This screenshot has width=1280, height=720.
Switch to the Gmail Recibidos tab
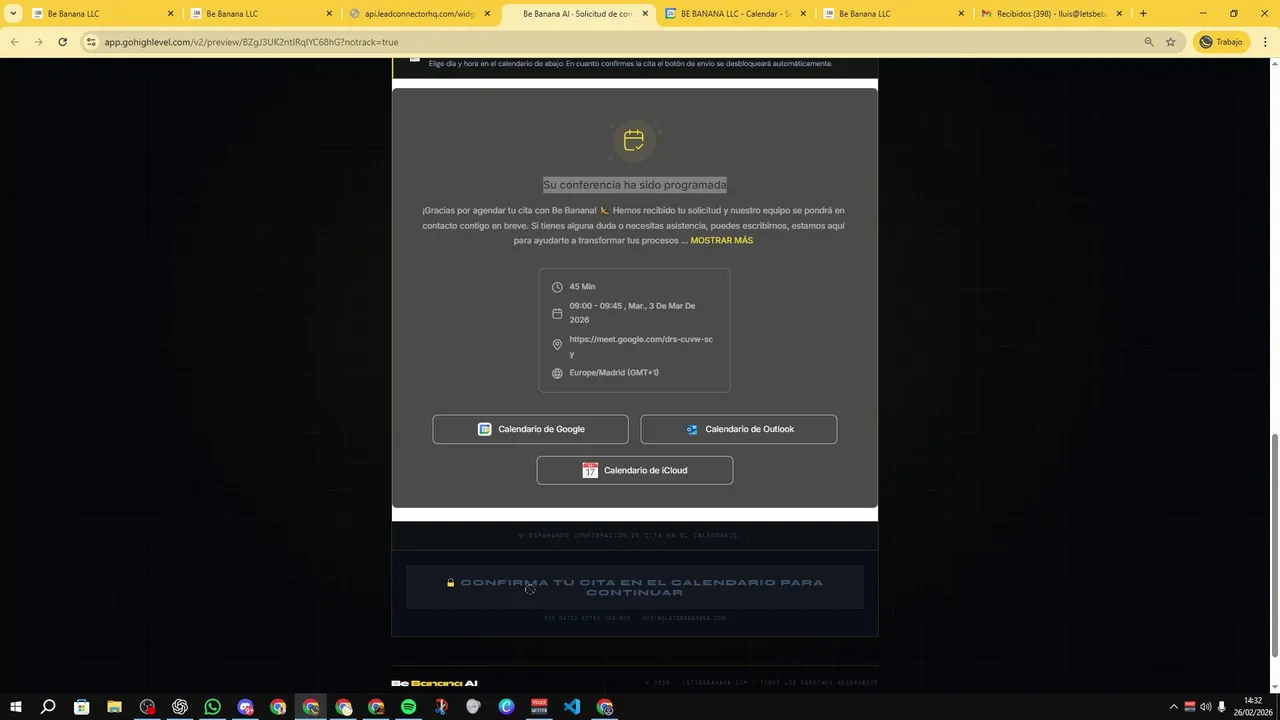coord(1052,14)
